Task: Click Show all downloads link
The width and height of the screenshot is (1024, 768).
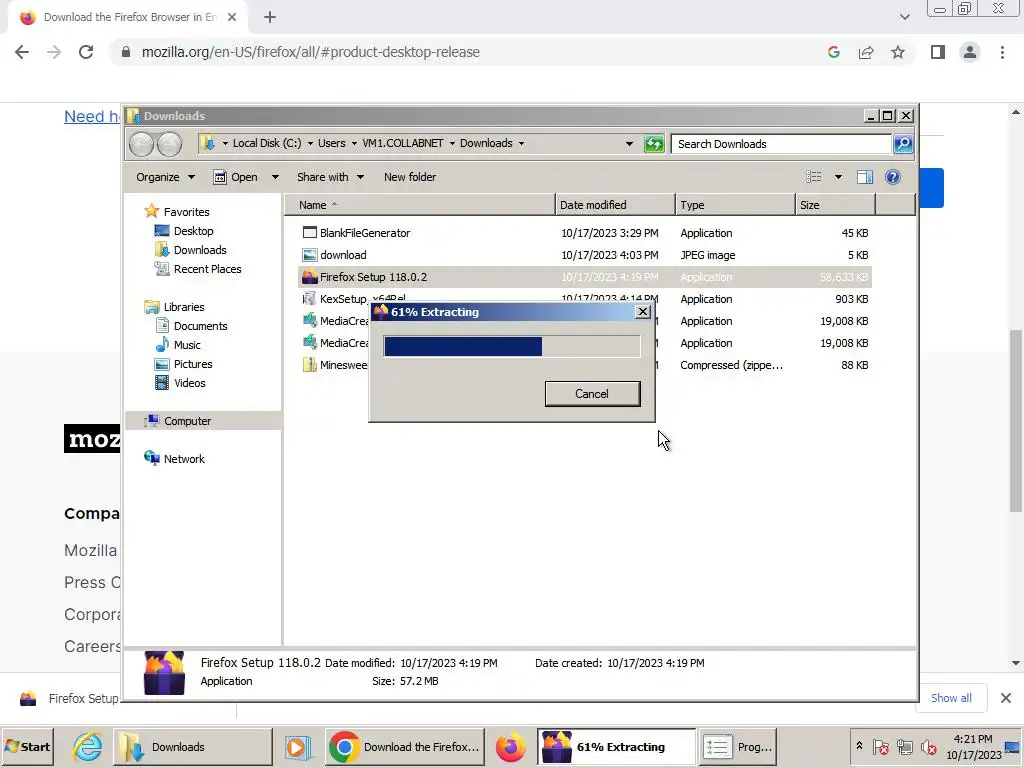Action: [x=951, y=698]
